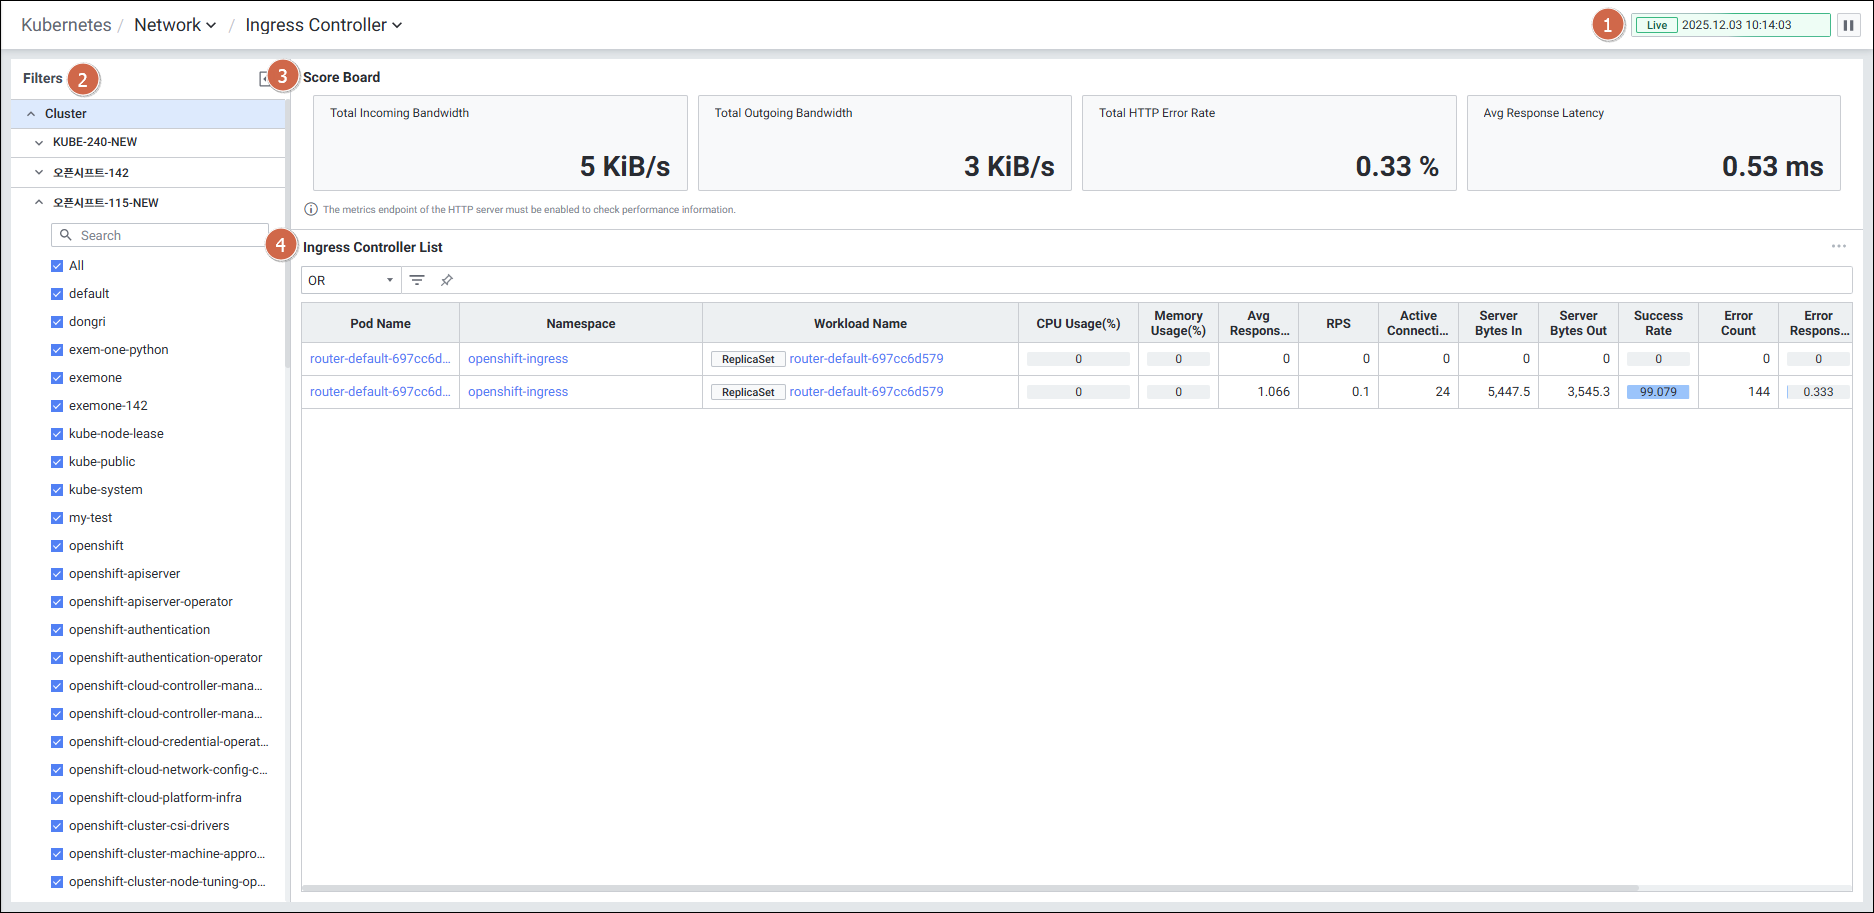Toggle the kube-system namespace checkbox
This screenshot has width=1874, height=913.
57,490
